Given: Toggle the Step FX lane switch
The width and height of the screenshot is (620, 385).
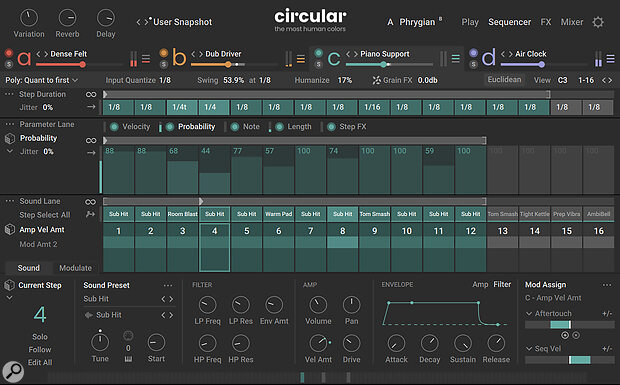Looking at the screenshot, I should 331,127.
